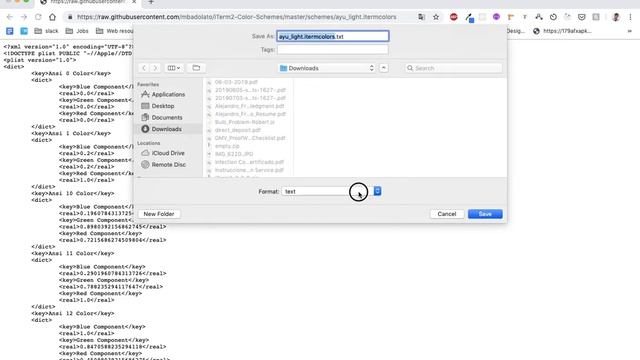Viewport: 640px width, 360px height.
Task: Click the blue Save button
Action: (485, 214)
